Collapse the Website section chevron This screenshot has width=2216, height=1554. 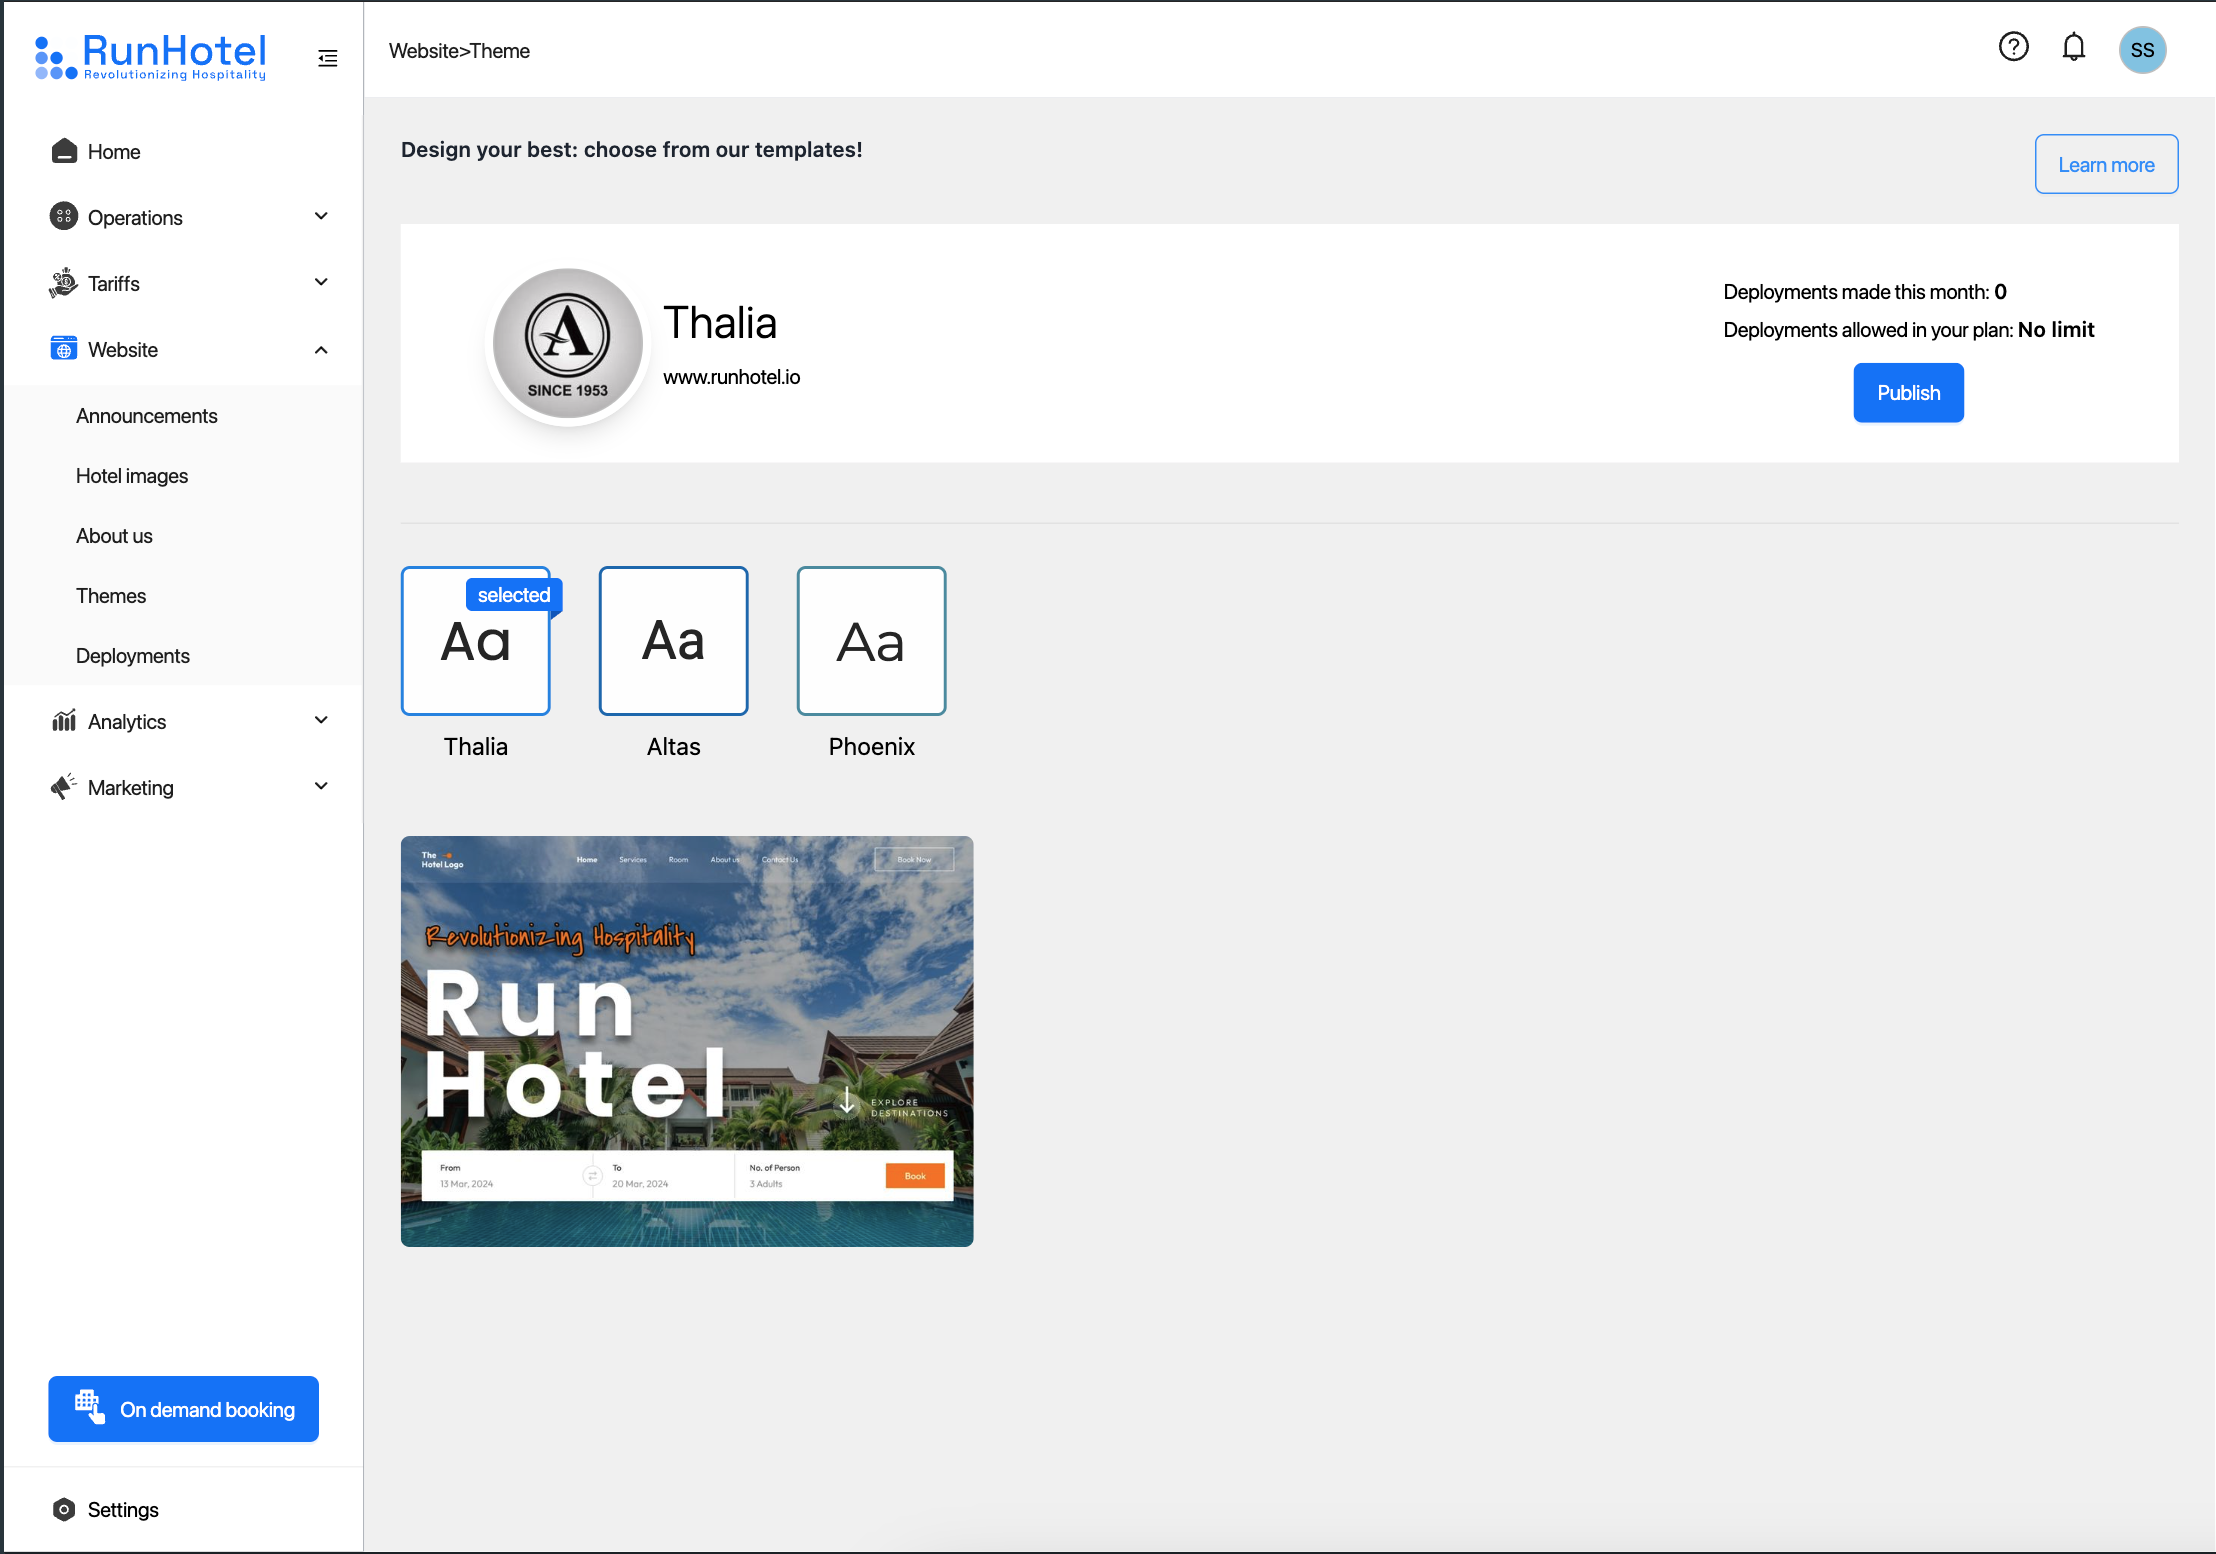[321, 349]
